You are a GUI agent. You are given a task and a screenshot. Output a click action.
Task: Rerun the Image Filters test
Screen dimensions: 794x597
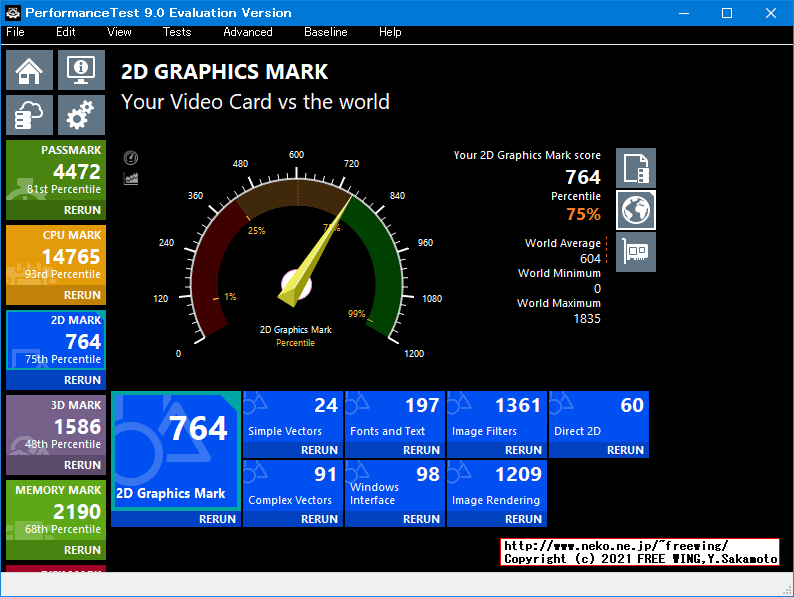[x=523, y=450]
